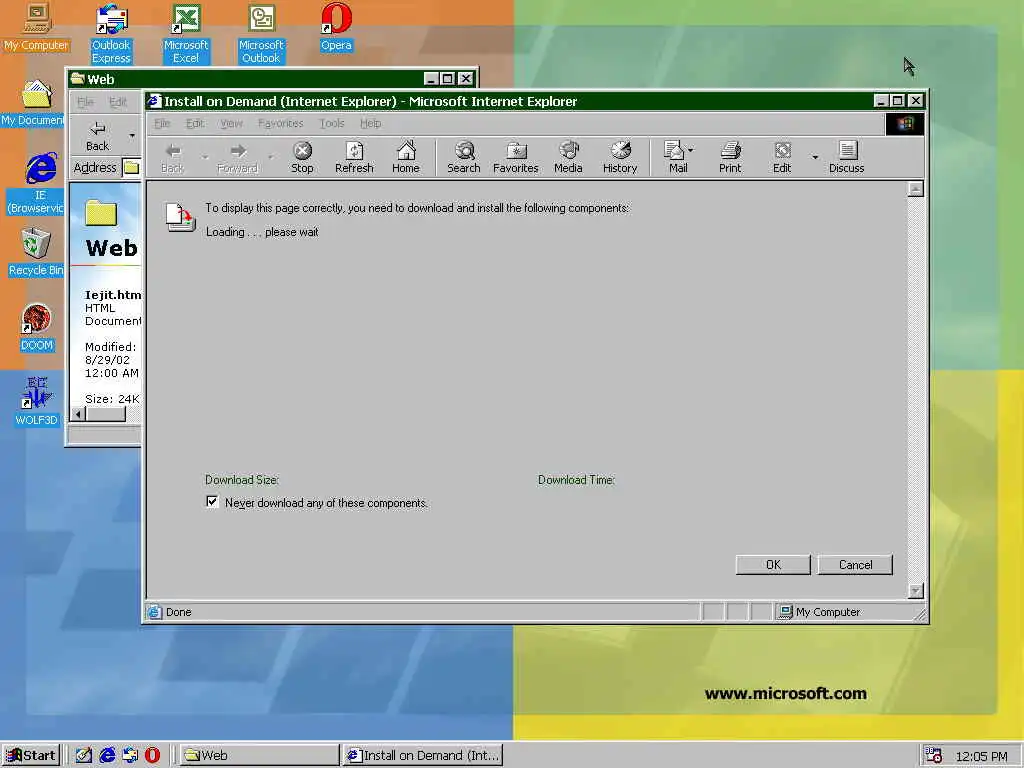Click the Windows logo throbber icon
The image size is (1024, 768).
click(904, 124)
